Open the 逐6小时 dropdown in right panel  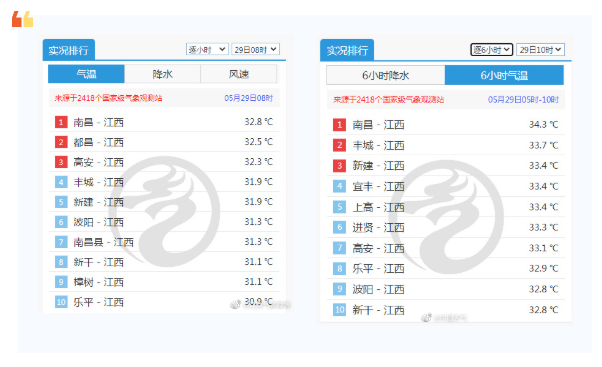492,50
